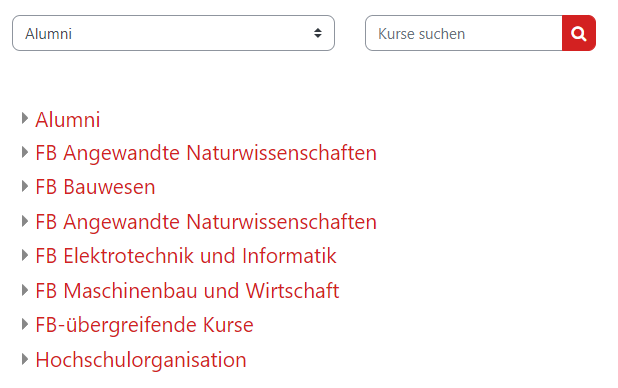Expand the Alumni category triangle
Image resolution: width=618 pixels, height=388 pixels.
(25, 118)
